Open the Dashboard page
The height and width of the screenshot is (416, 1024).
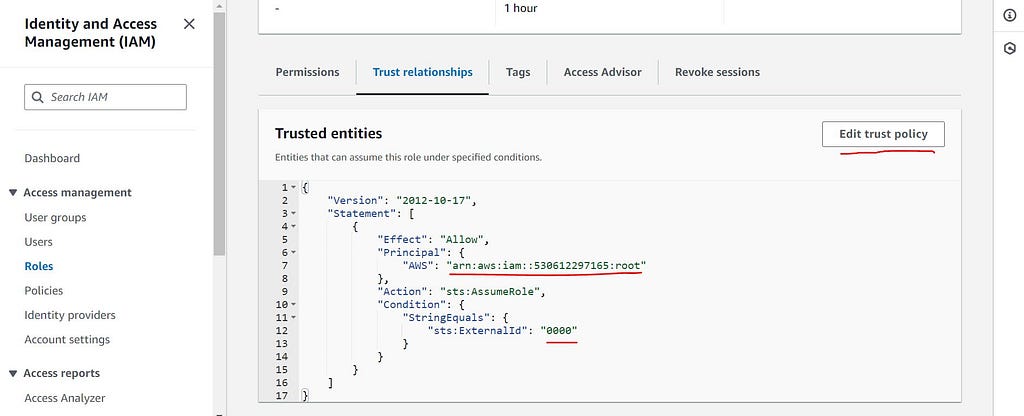pyautogui.click(x=52, y=158)
